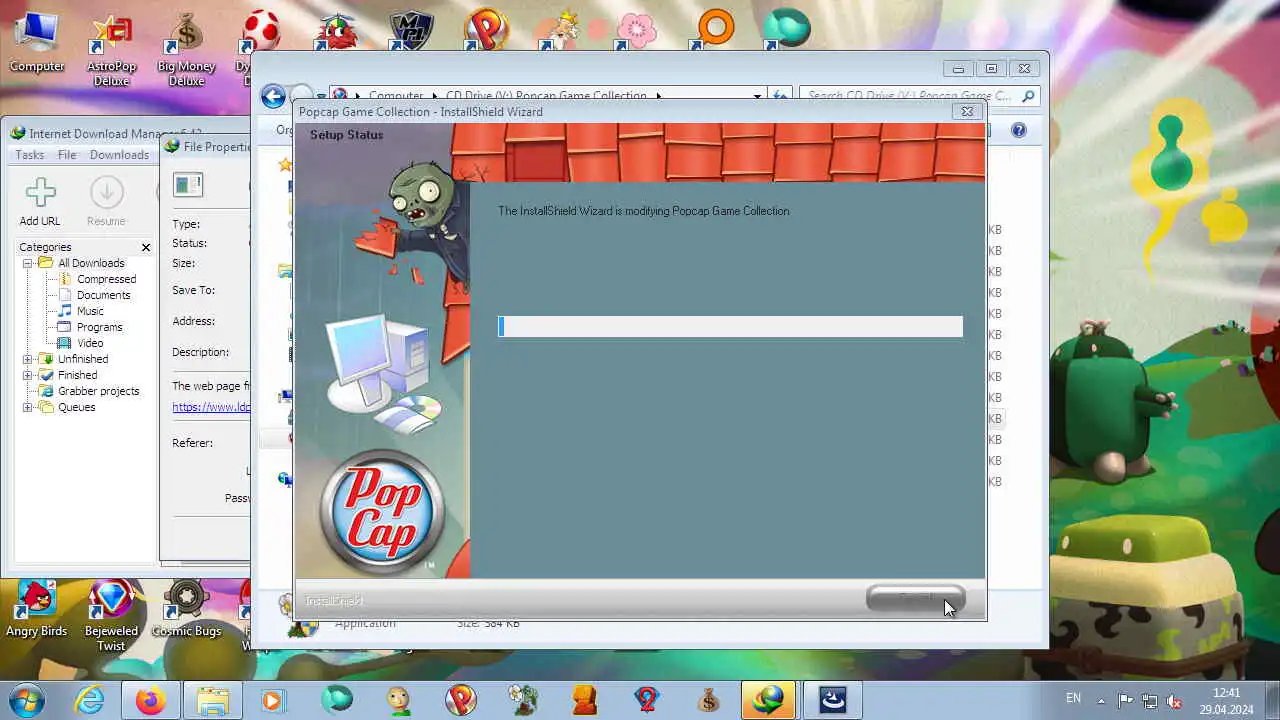Image resolution: width=1280 pixels, height=720 pixels.
Task: Click the taskbar clock showing 12:41
Action: tap(1226, 700)
